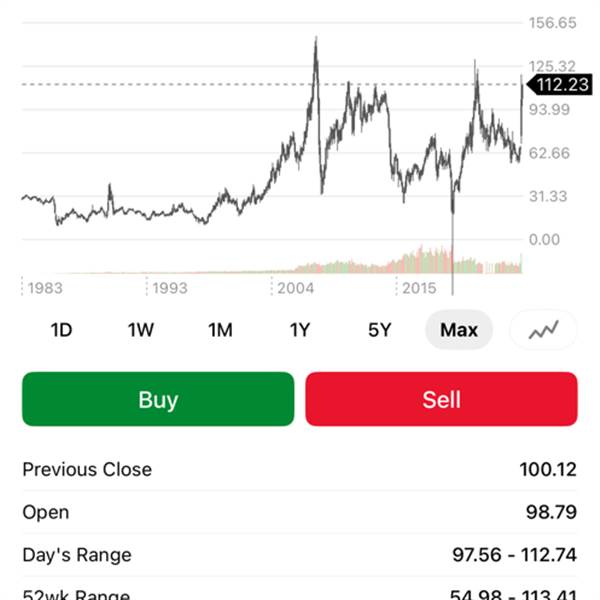This screenshot has width=600, height=600.
Task: Show the 1Y chart range
Action: (300, 330)
